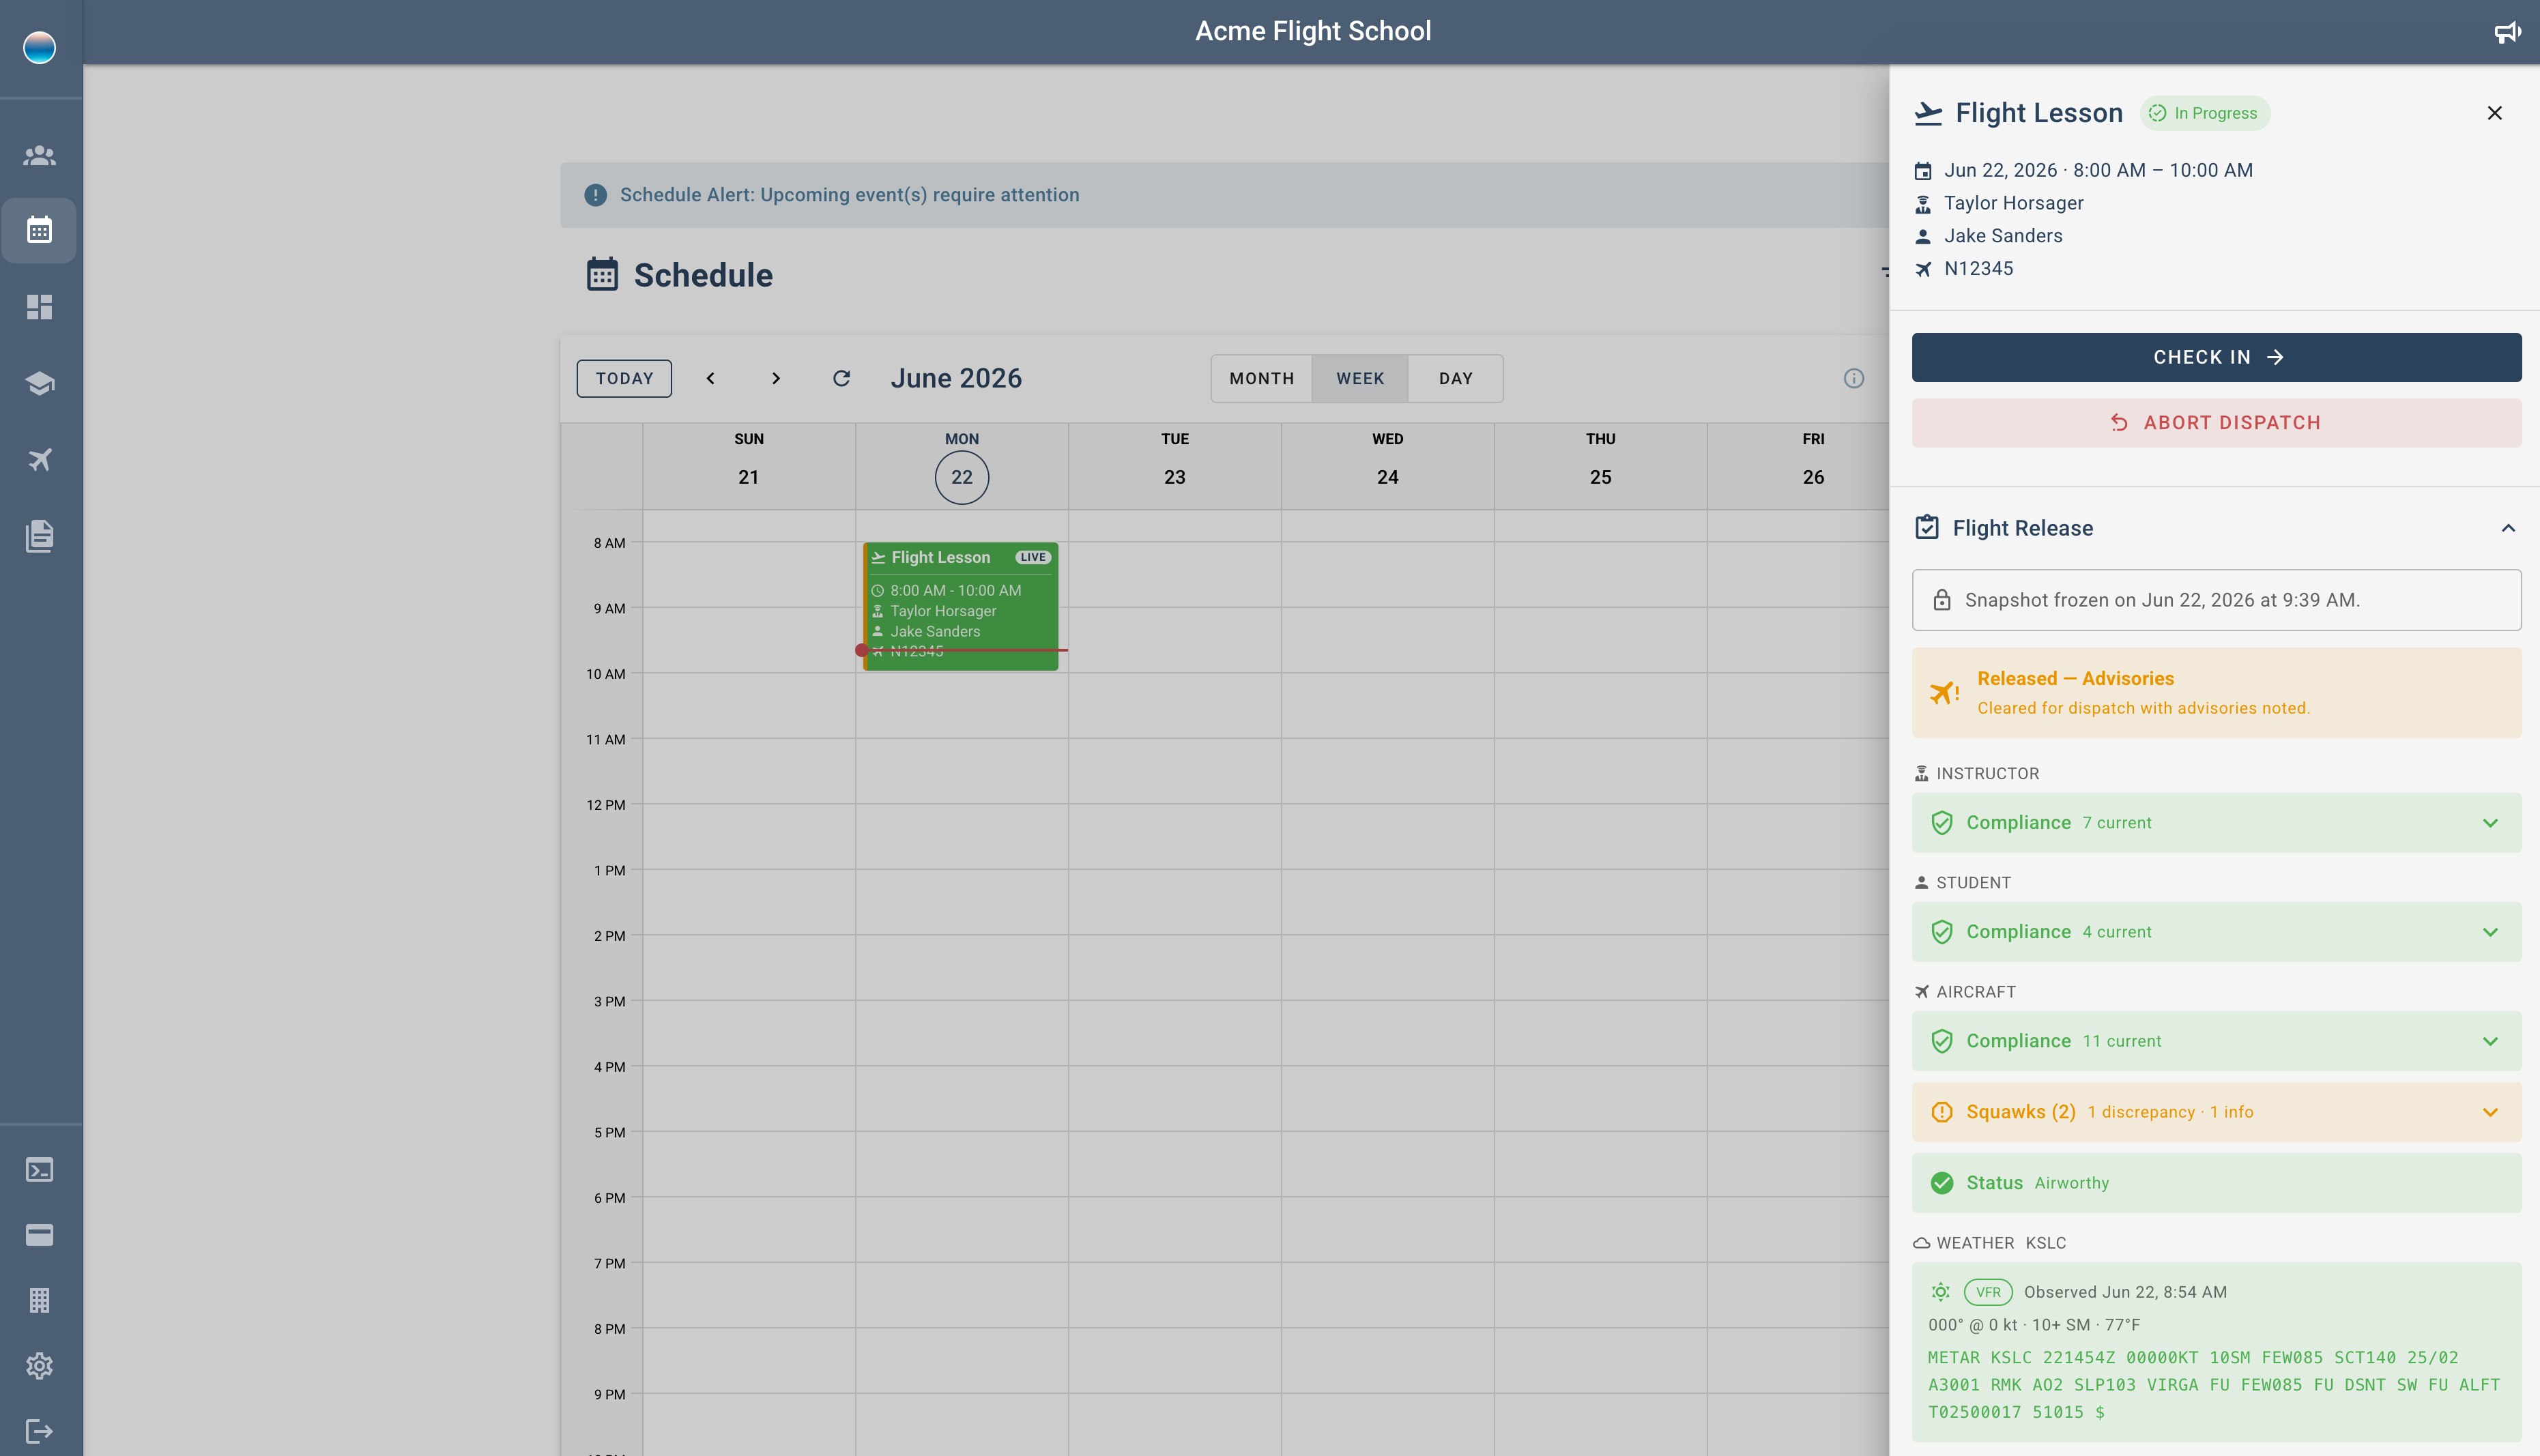The width and height of the screenshot is (2540, 1456).
Task: Click the app logo in the sidebar
Action: 39,47
